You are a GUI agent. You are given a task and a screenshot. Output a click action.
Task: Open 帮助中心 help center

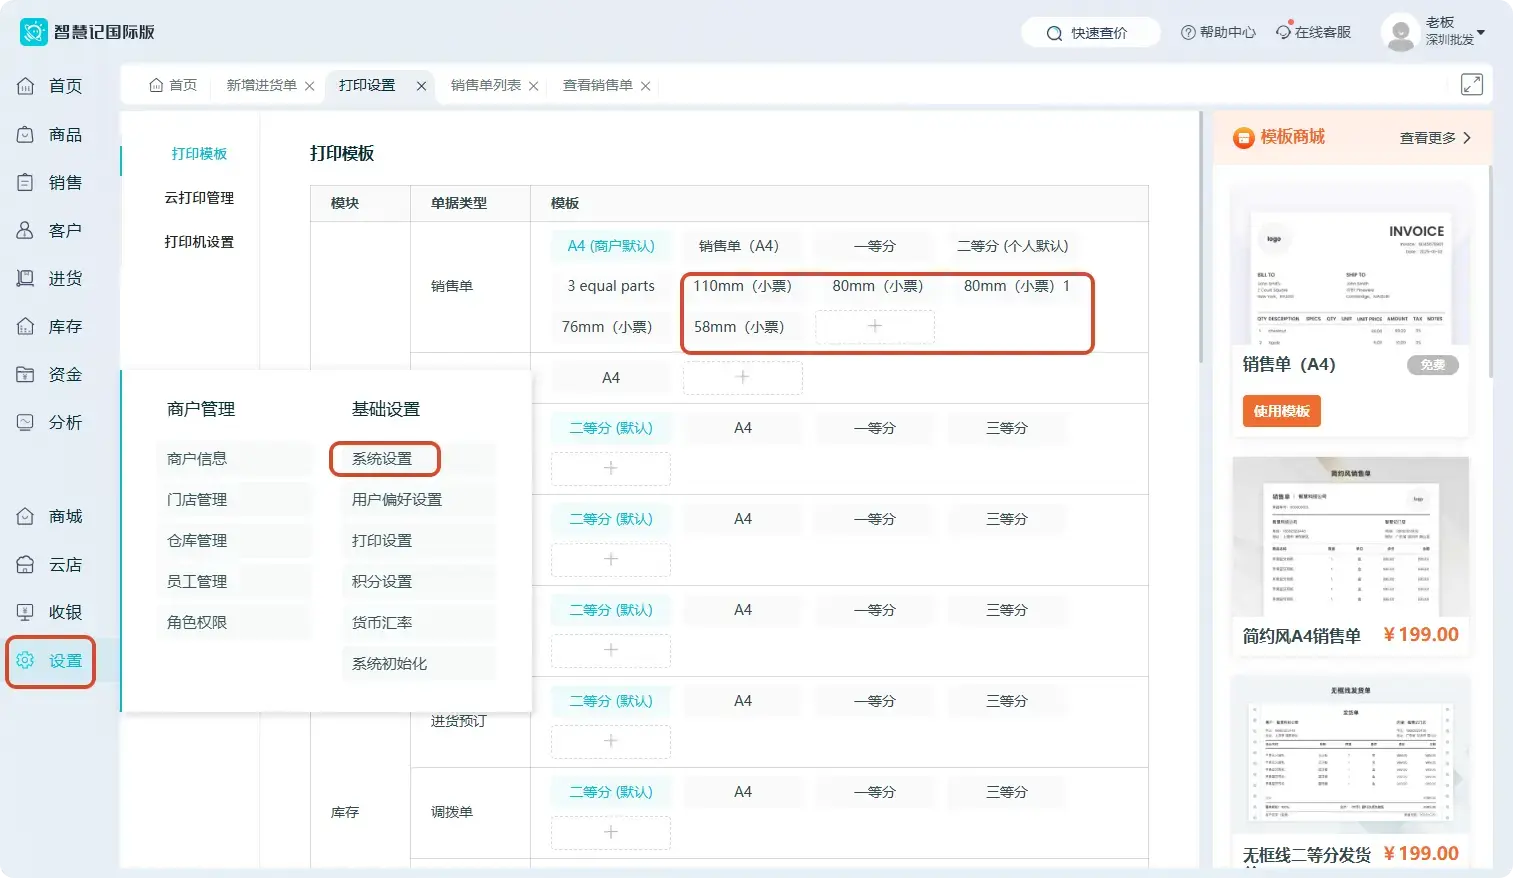[x=1218, y=32]
